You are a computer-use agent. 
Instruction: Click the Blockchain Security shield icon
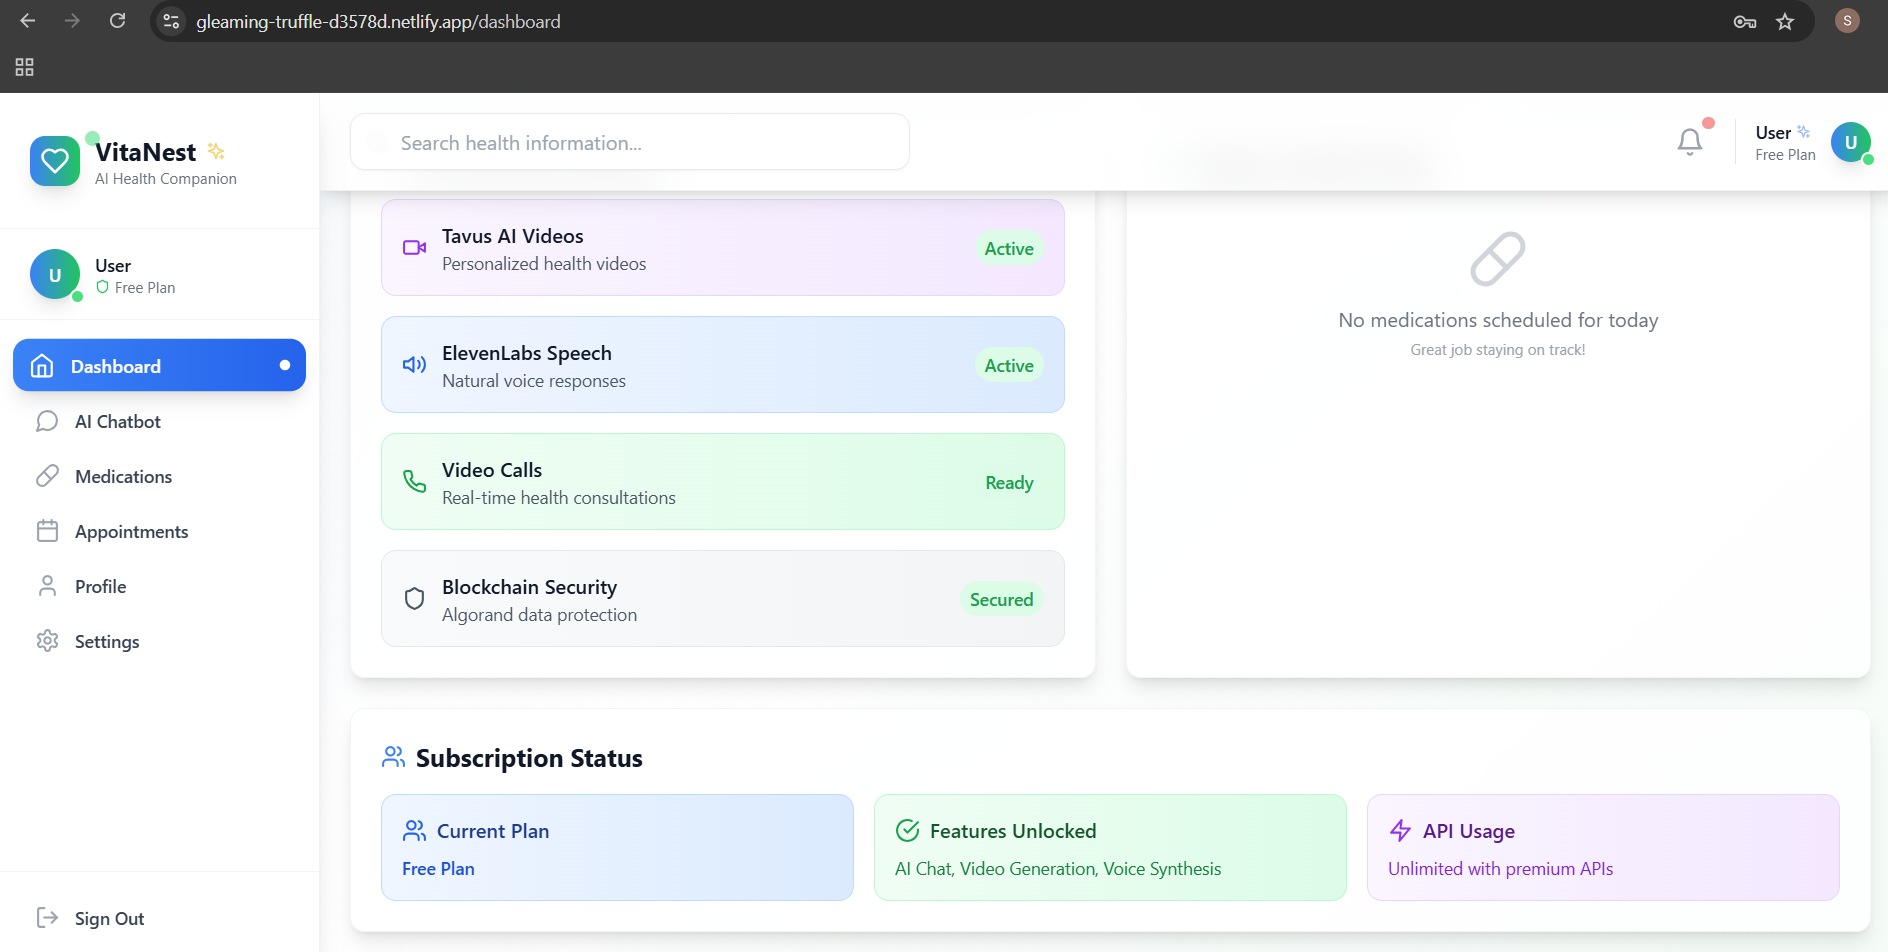[x=414, y=599]
